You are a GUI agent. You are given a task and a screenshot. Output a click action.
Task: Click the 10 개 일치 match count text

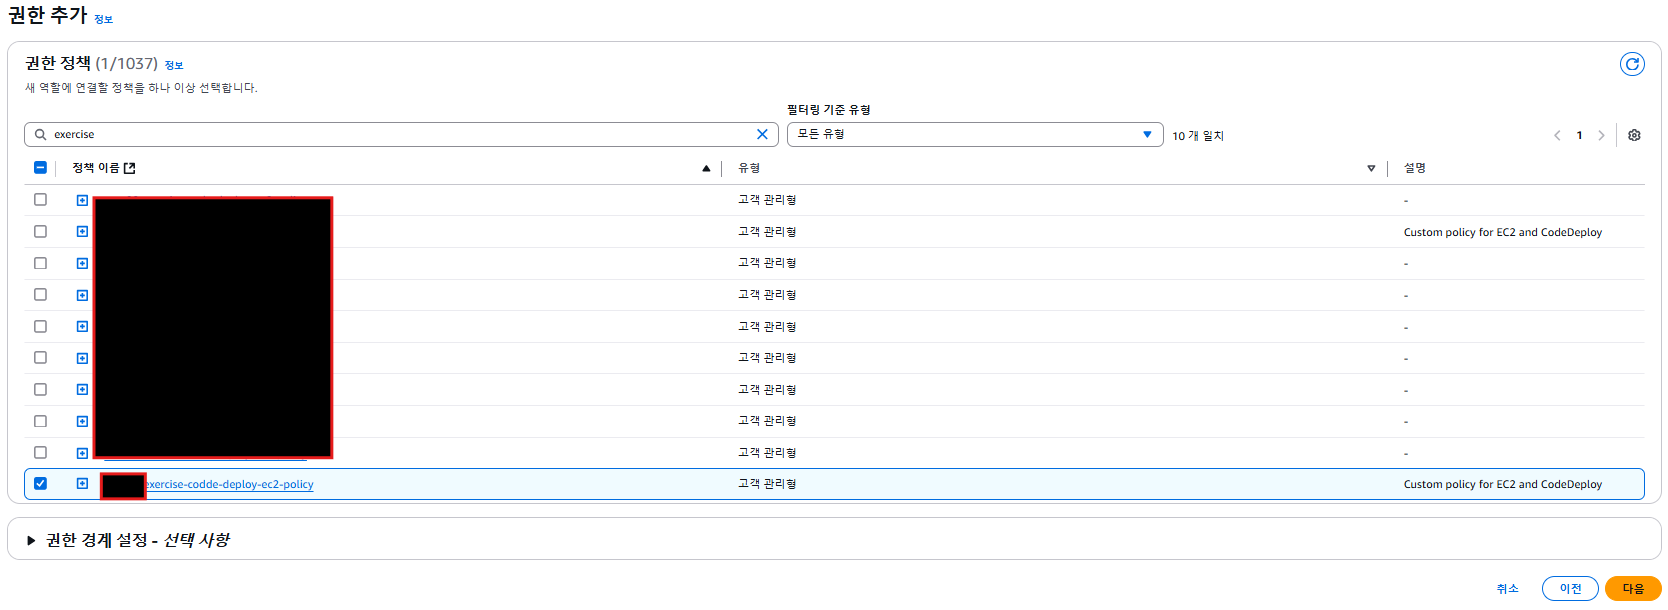click(1198, 136)
